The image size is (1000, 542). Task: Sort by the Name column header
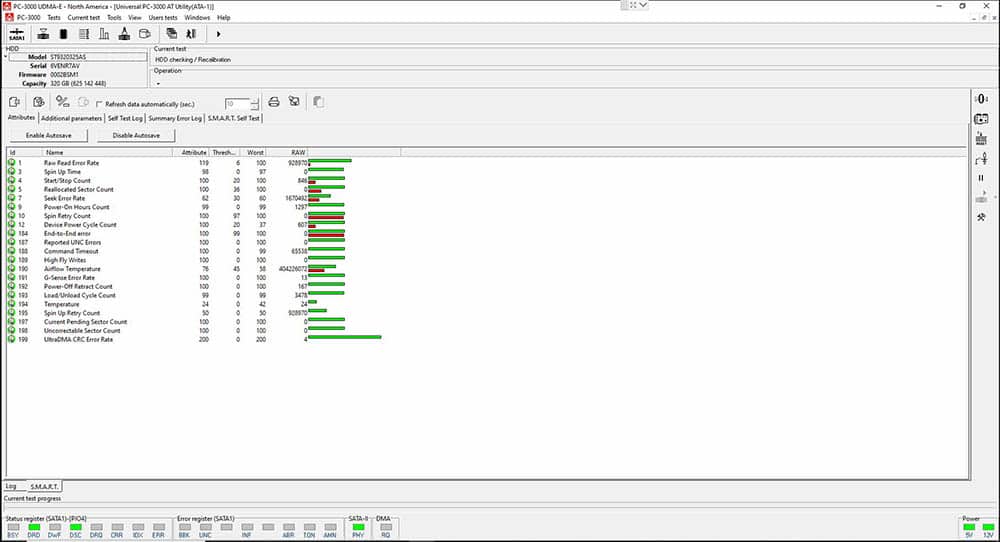click(x=107, y=152)
